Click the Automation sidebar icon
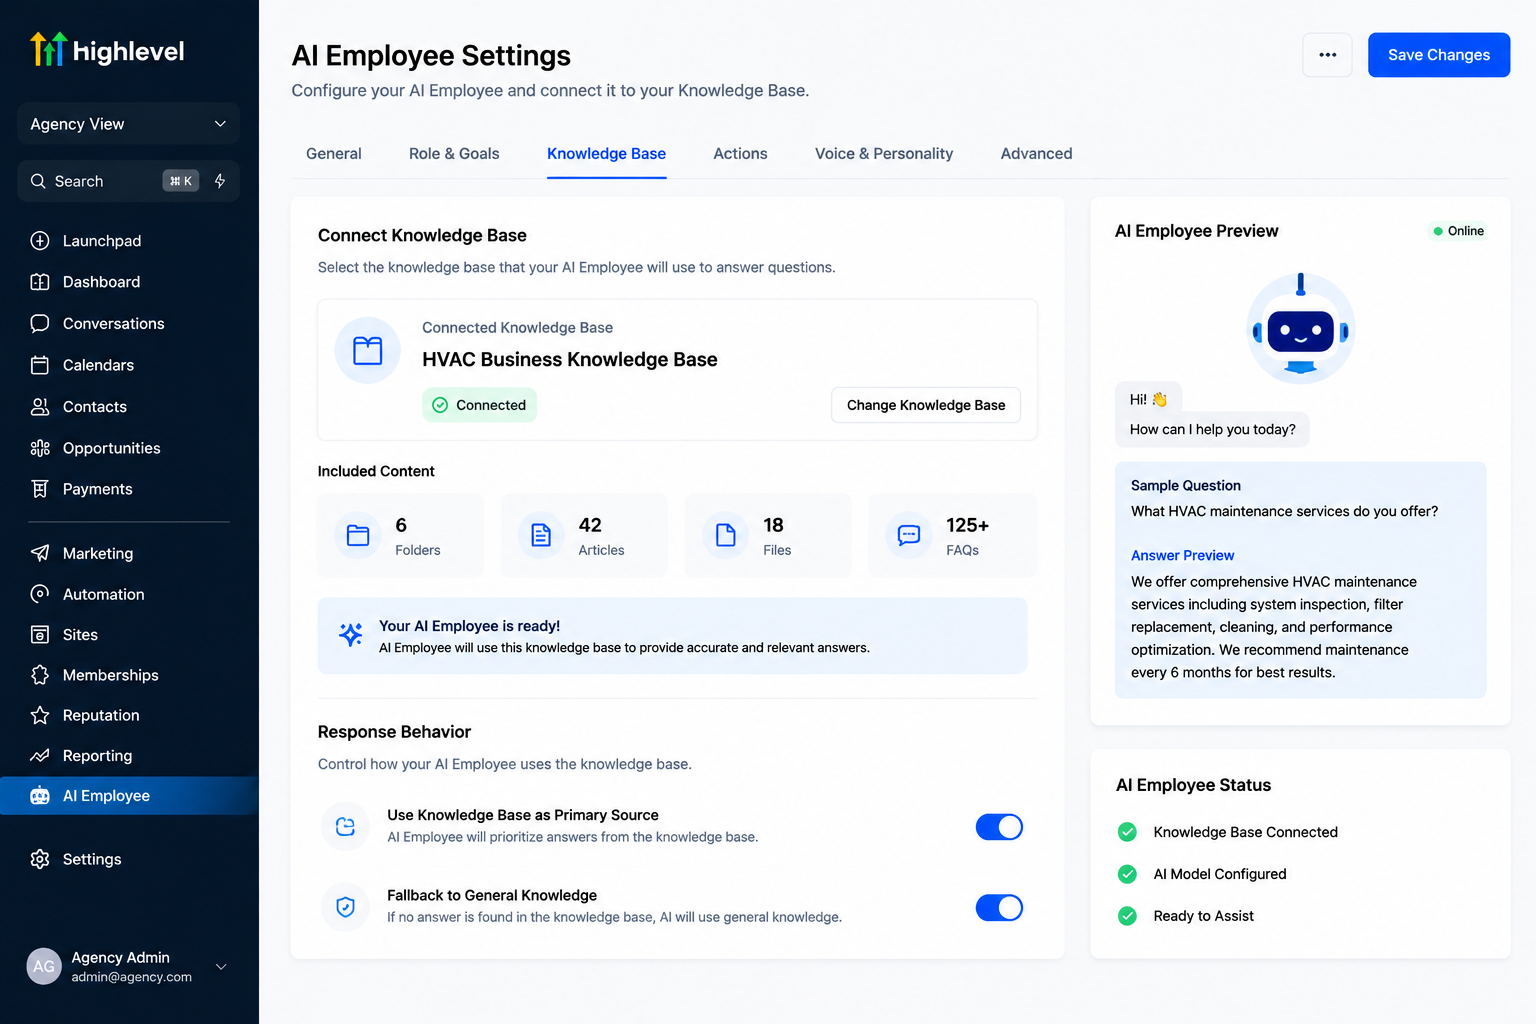1536x1024 pixels. [x=40, y=594]
